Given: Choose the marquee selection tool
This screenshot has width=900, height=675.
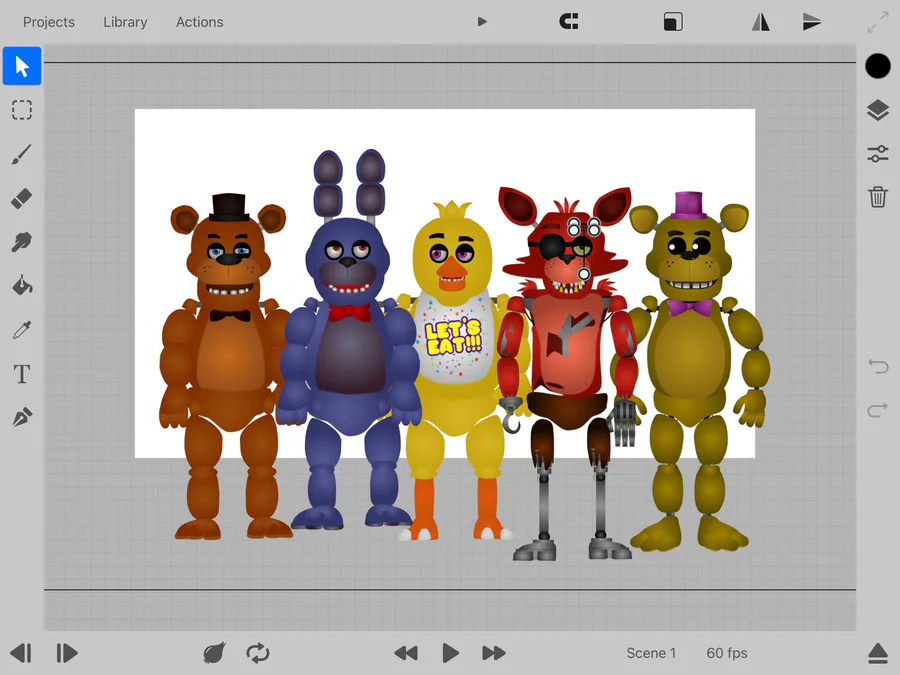Looking at the screenshot, I should [x=22, y=110].
